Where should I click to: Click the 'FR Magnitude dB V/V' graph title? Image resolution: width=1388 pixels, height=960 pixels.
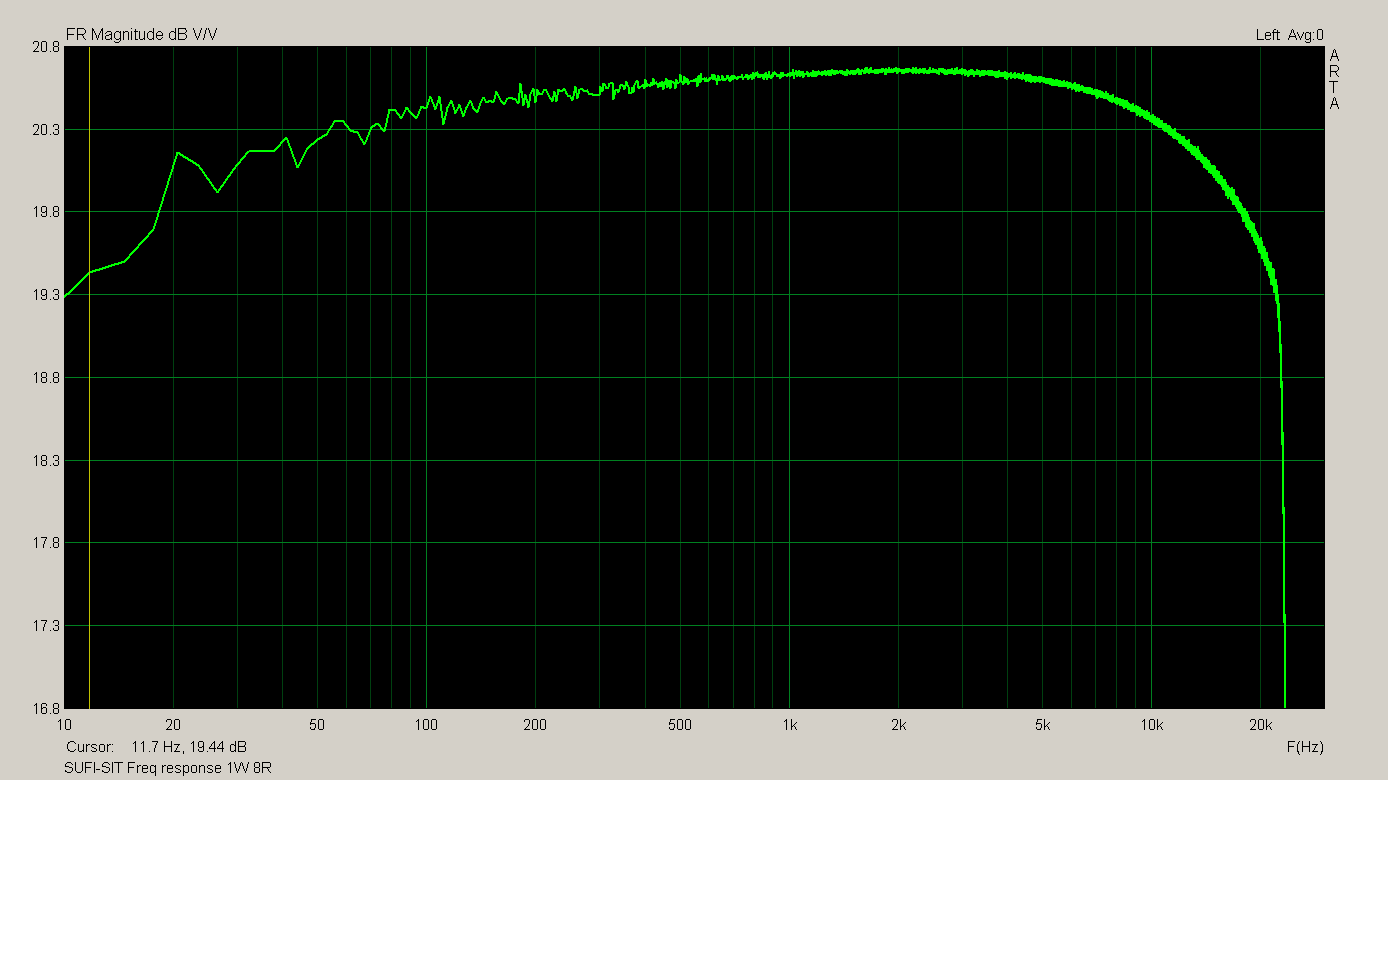tap(141, 35)
